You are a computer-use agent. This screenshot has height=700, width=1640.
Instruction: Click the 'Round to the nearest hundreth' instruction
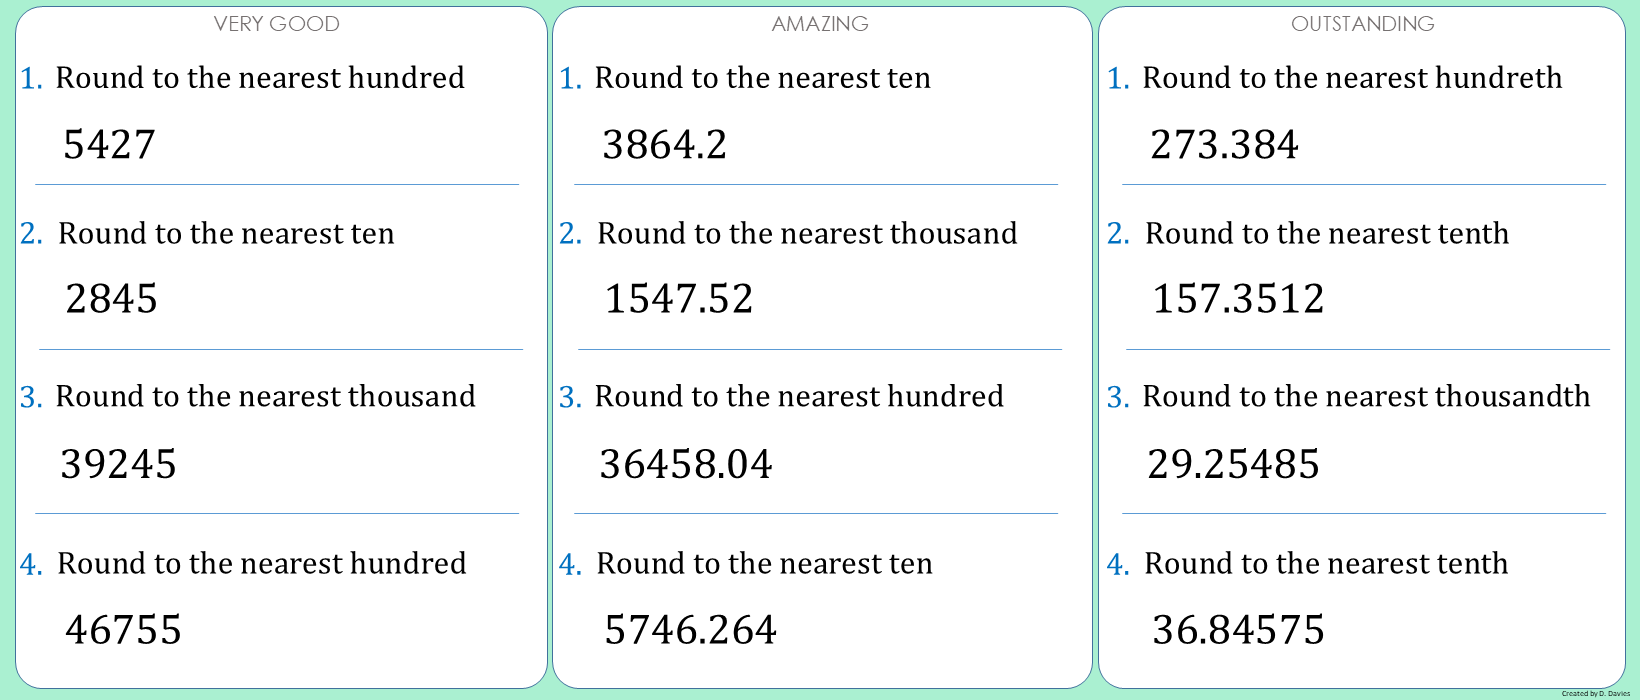click(1352, 78)
